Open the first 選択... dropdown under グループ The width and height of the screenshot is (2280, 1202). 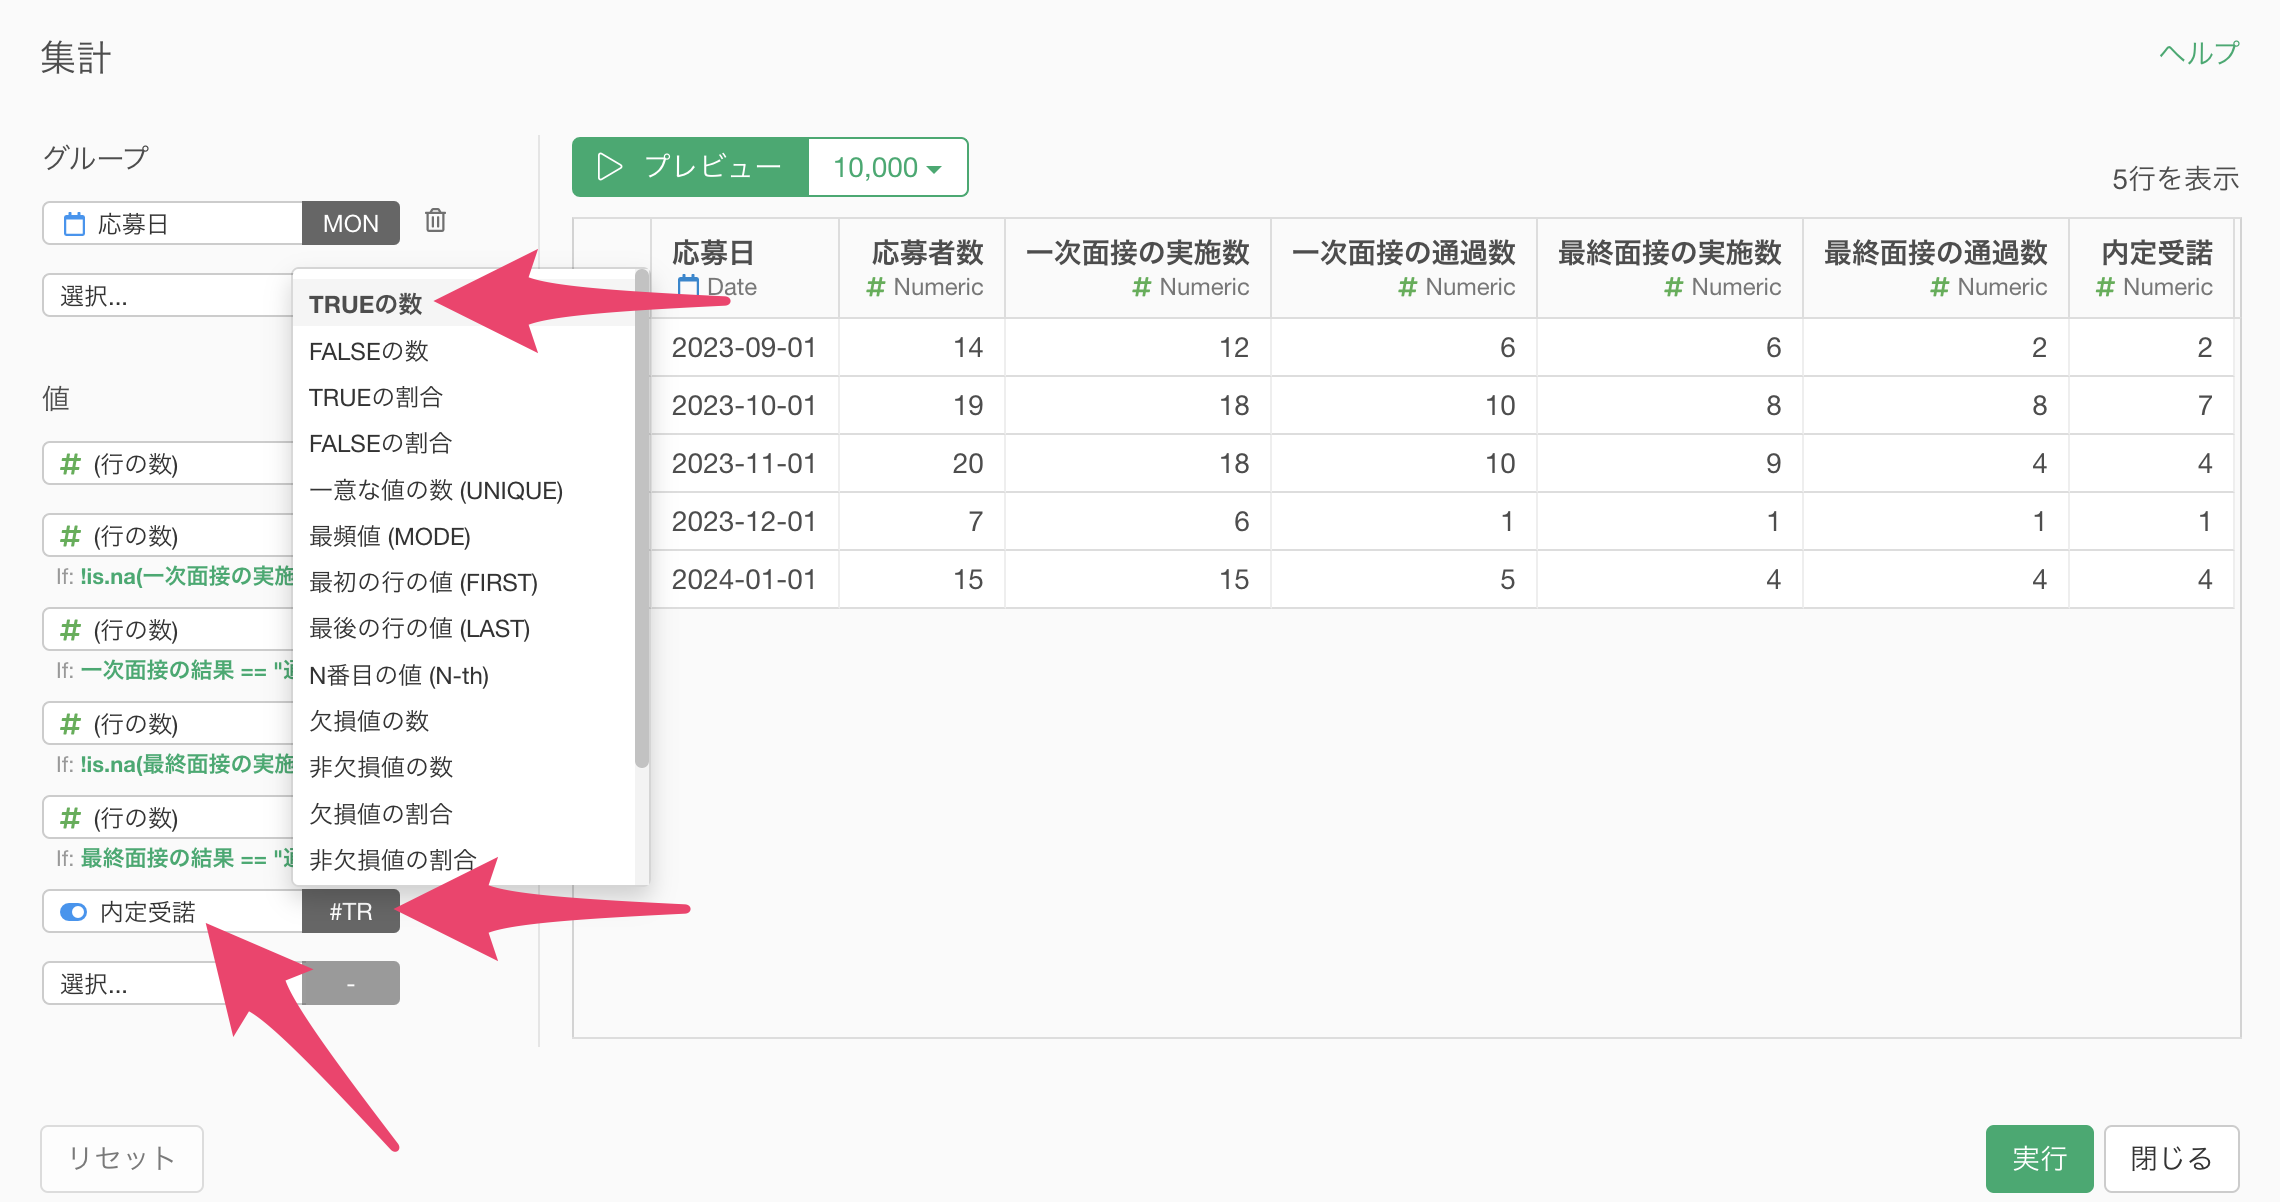tap(168, 296)
